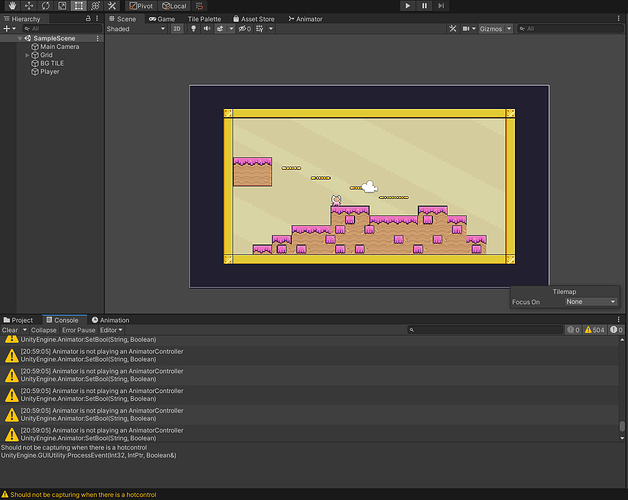Click the Pause button
Image resolution: width=628 pixels, height=500 pixels.
pos(425,6)
